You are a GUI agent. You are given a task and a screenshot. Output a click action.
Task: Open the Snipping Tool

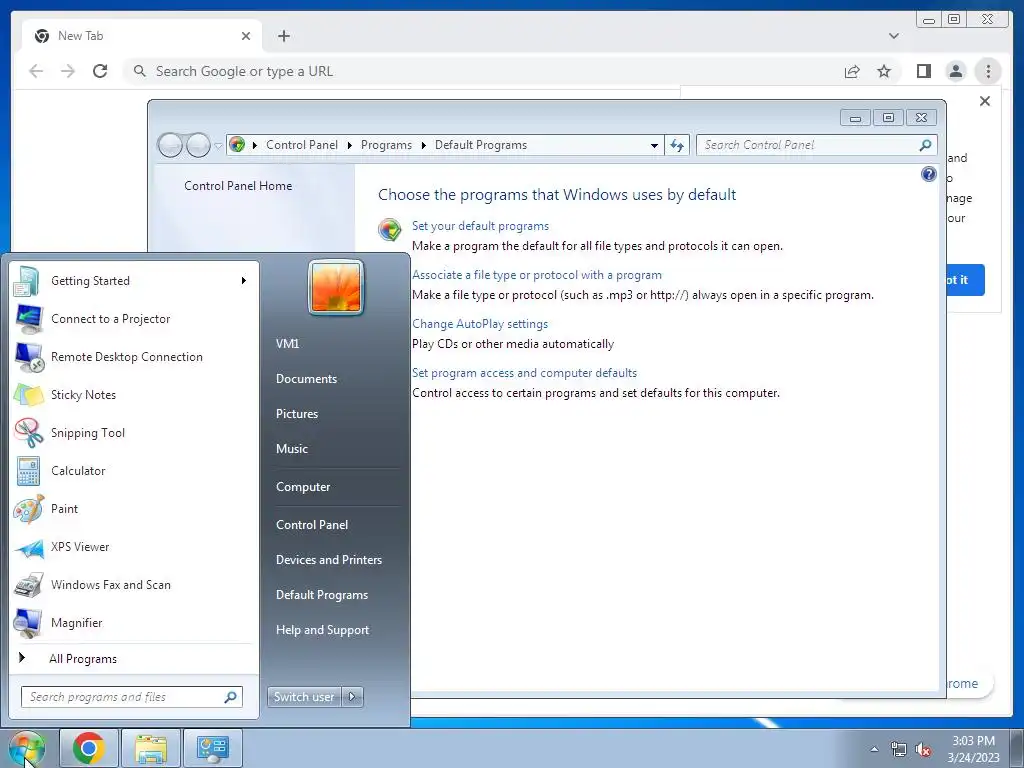pos(133,432)
